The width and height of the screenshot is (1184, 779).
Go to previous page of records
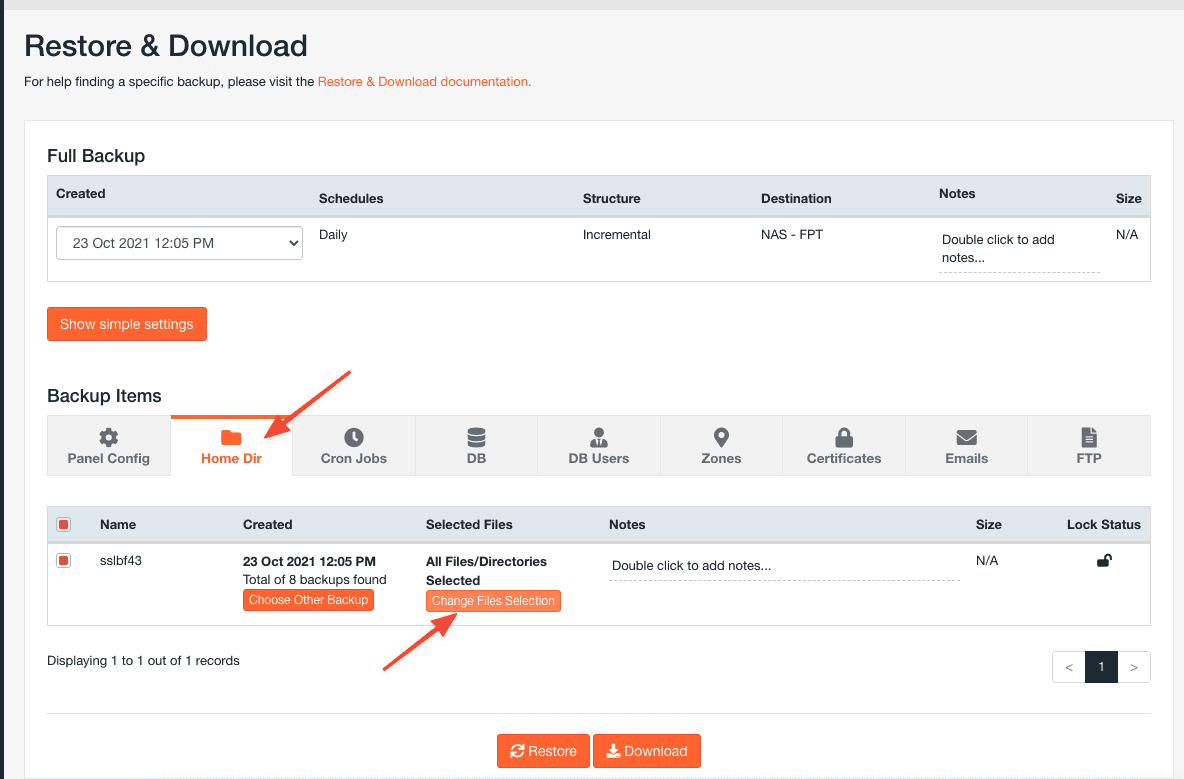1069,667
